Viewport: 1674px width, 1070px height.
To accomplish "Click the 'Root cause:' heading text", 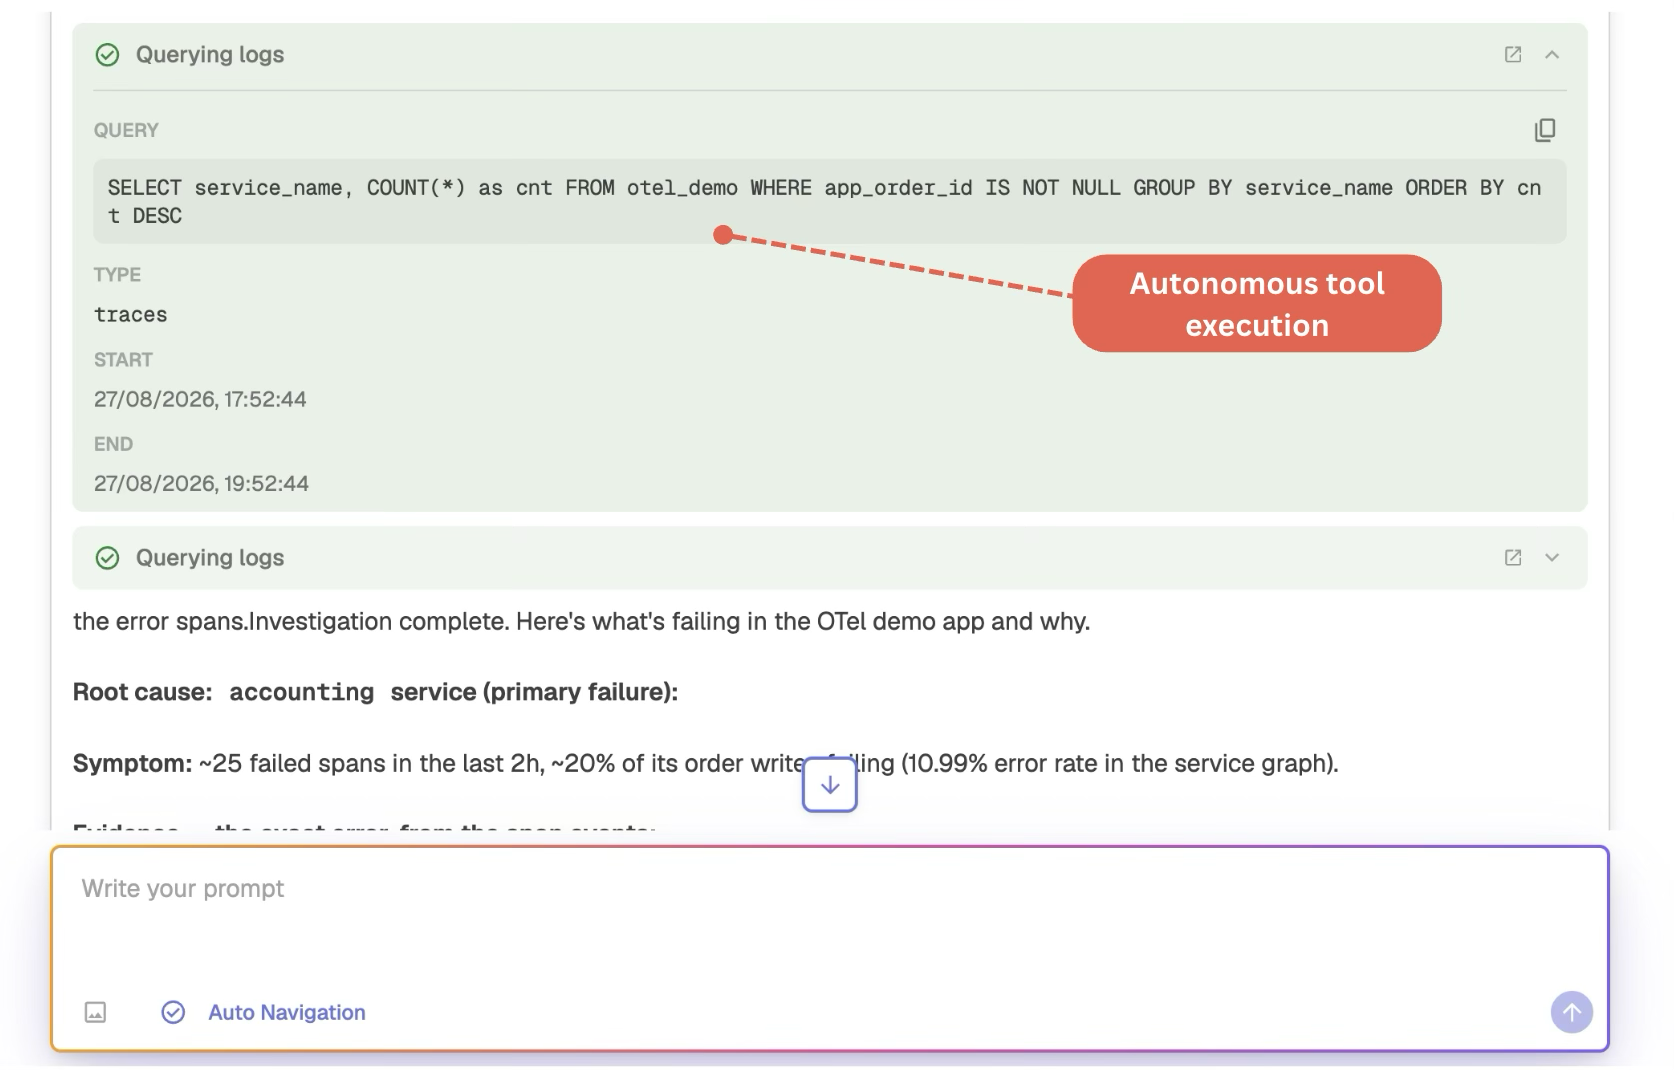I will (143, 692).
